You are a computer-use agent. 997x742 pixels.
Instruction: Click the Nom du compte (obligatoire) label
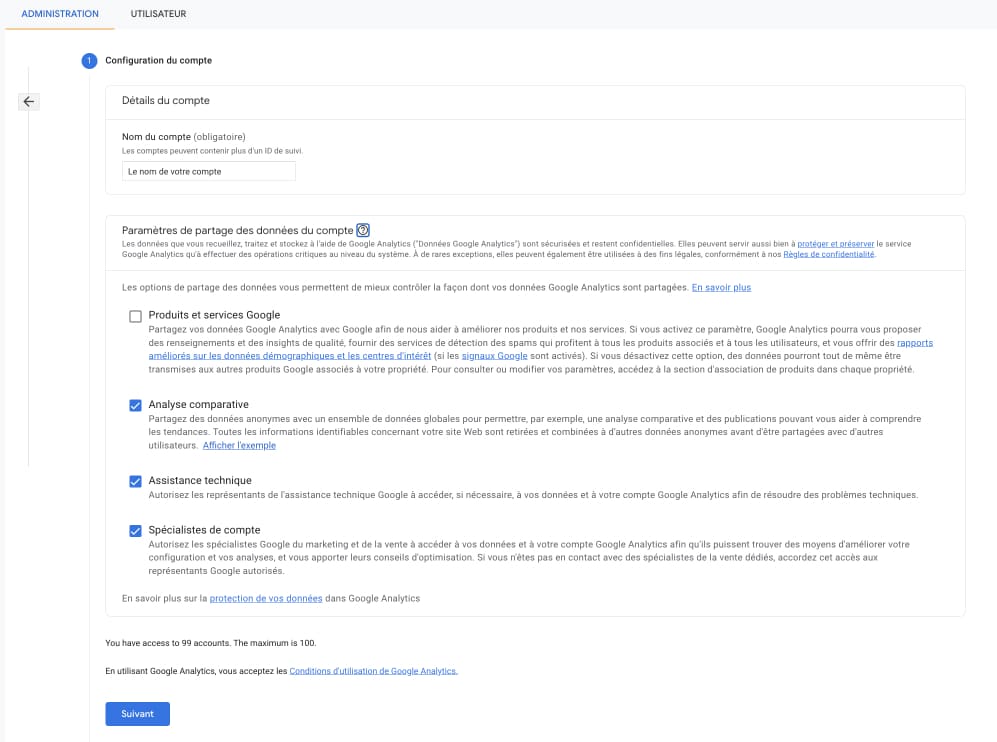[184, 137]
